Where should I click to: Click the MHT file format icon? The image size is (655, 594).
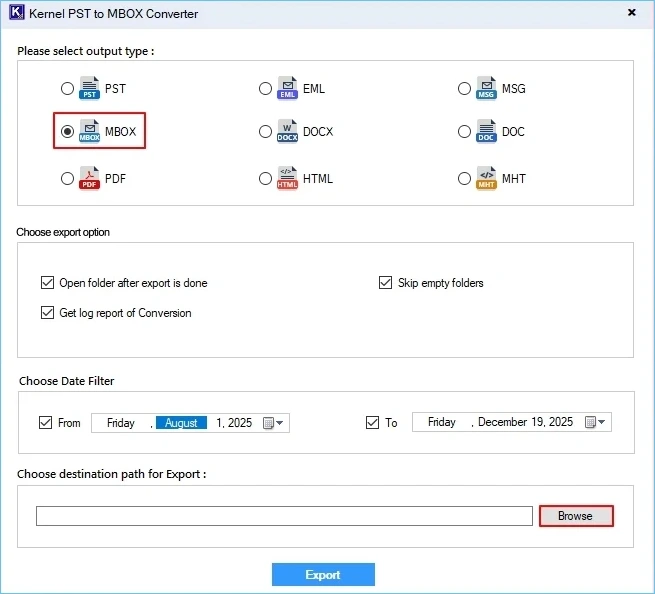tap(486, 178)
